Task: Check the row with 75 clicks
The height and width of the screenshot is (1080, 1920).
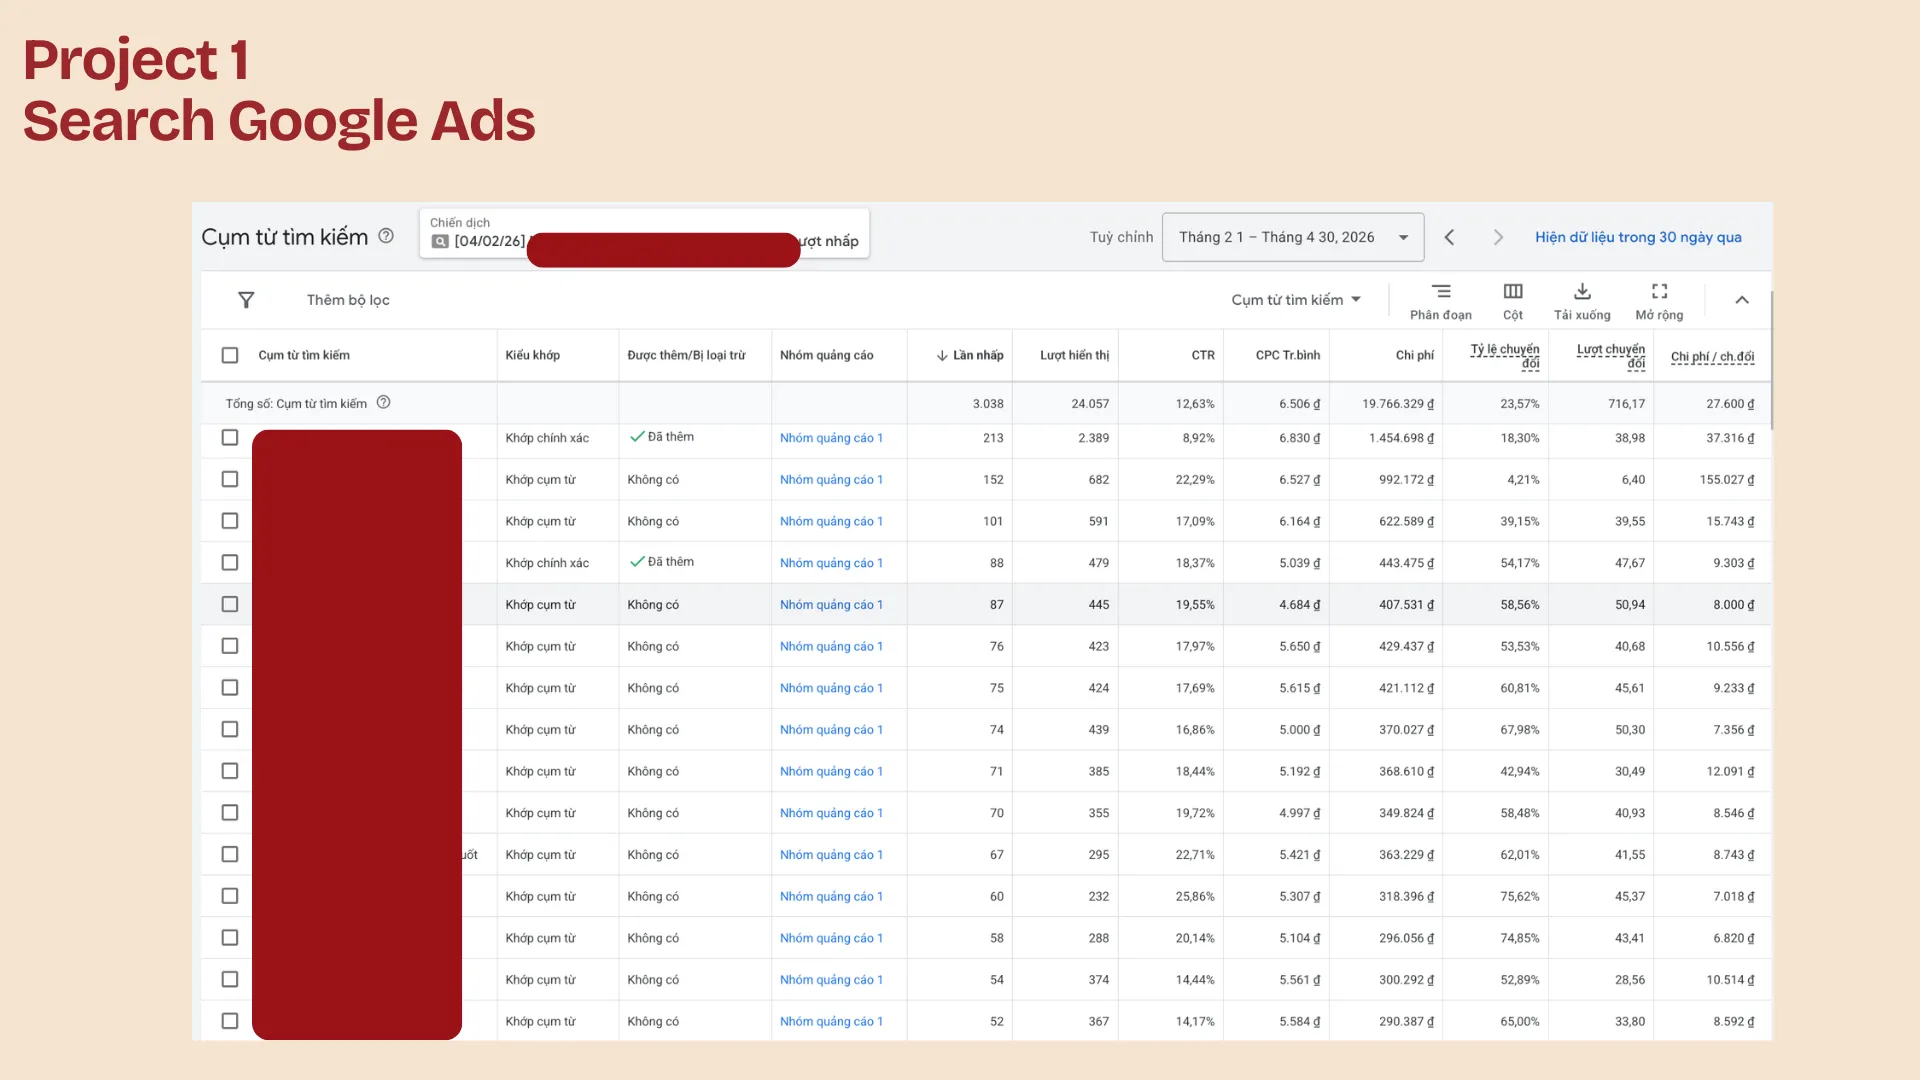Action: 230,688
